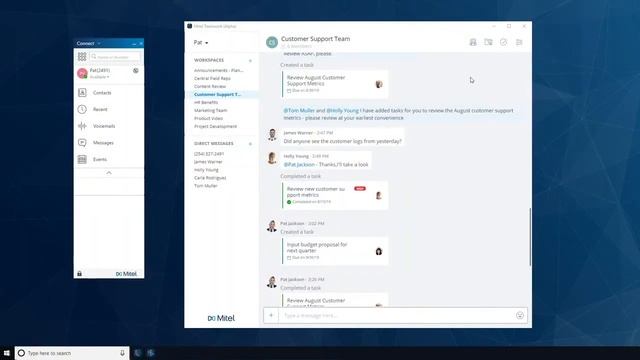Open direct message with James Warner
640x360 pixels.
click(208, 162)
